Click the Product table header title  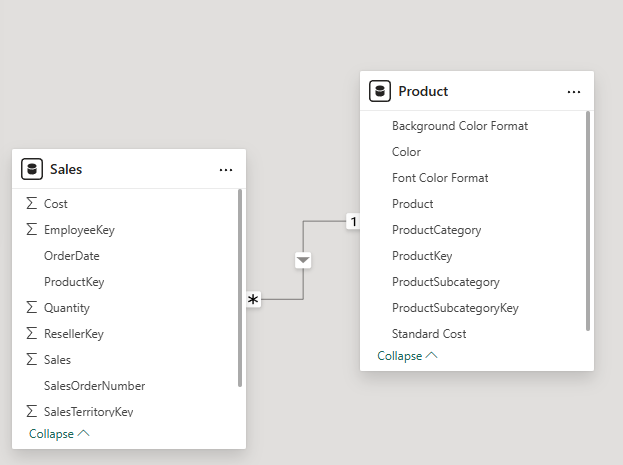(x=423, y=92)
